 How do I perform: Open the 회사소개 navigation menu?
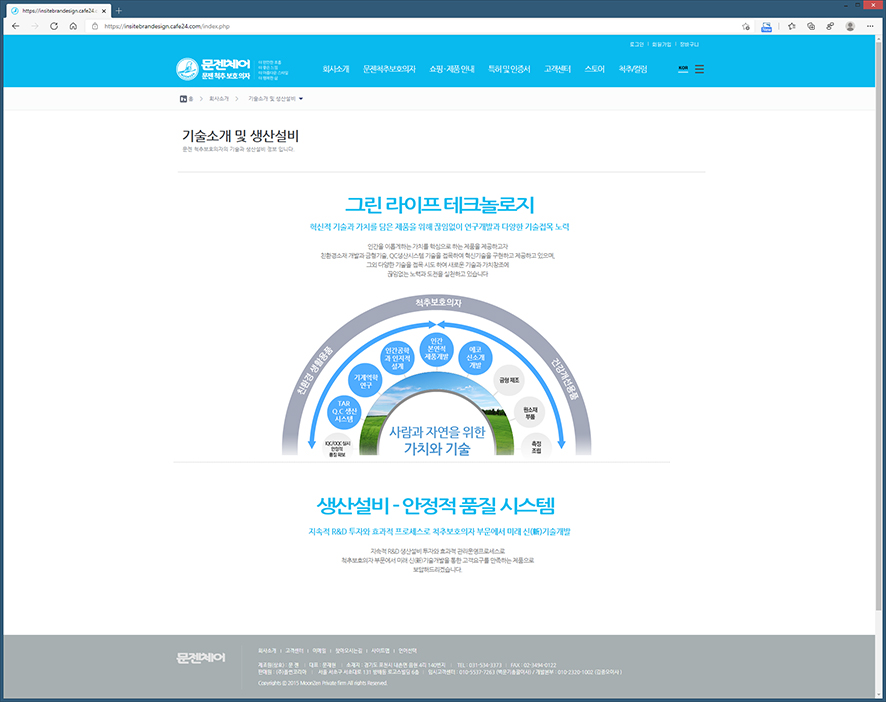point(336,69)
